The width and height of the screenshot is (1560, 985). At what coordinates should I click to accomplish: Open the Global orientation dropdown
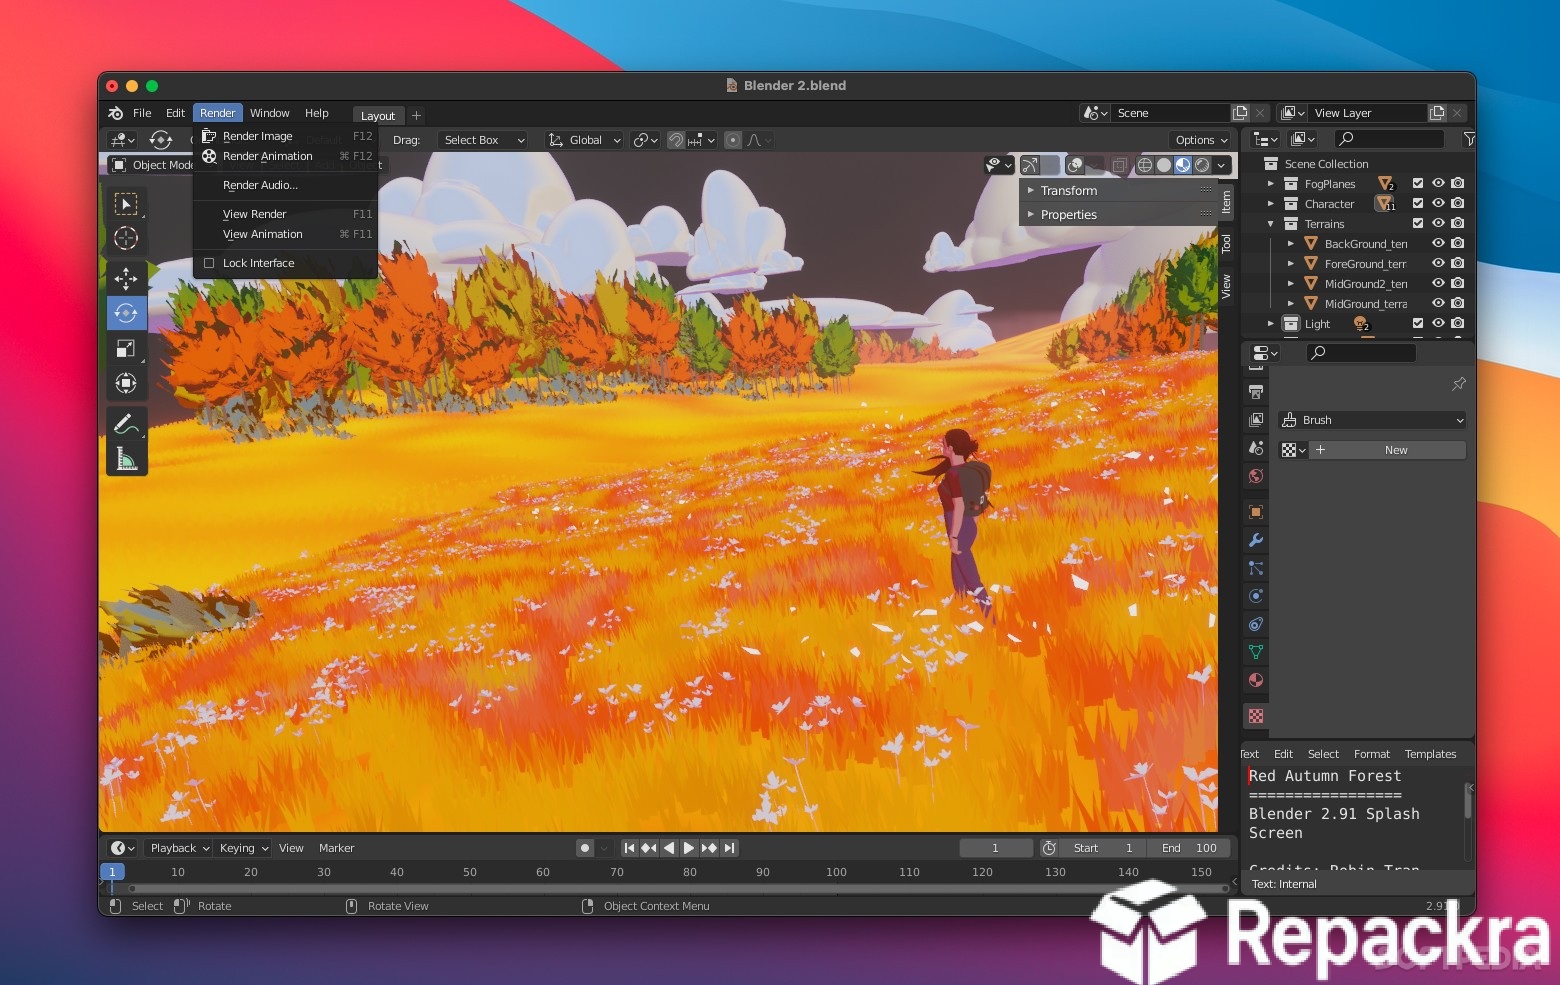point(585,140)
